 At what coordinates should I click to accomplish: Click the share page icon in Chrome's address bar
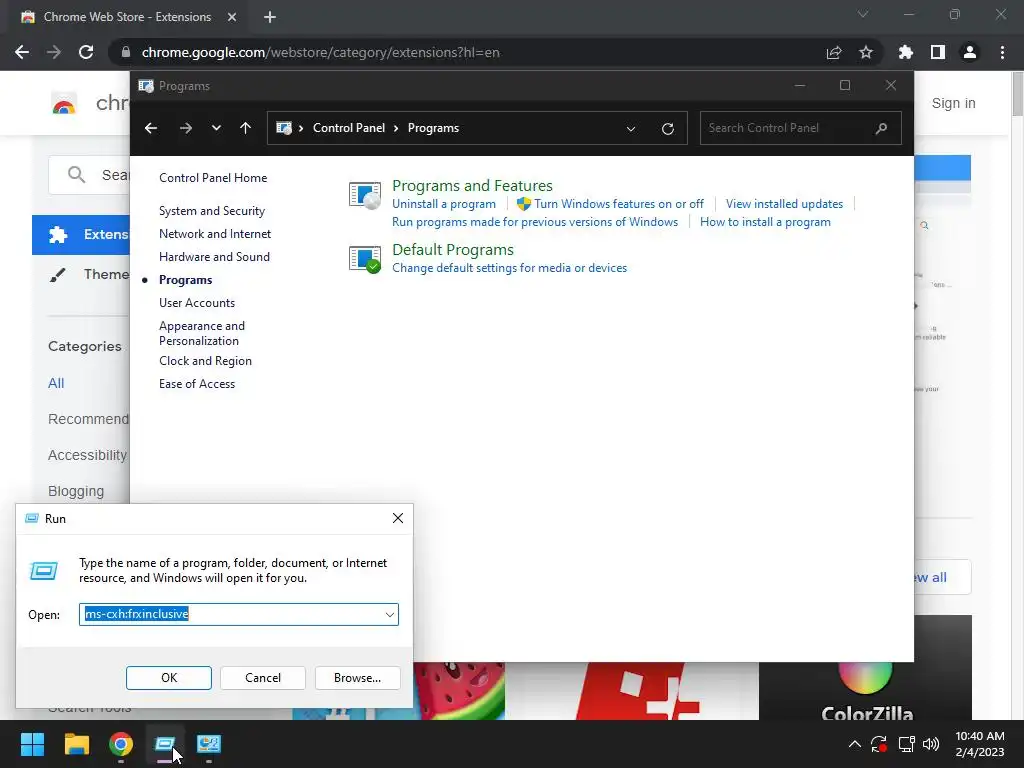[834, 52]
